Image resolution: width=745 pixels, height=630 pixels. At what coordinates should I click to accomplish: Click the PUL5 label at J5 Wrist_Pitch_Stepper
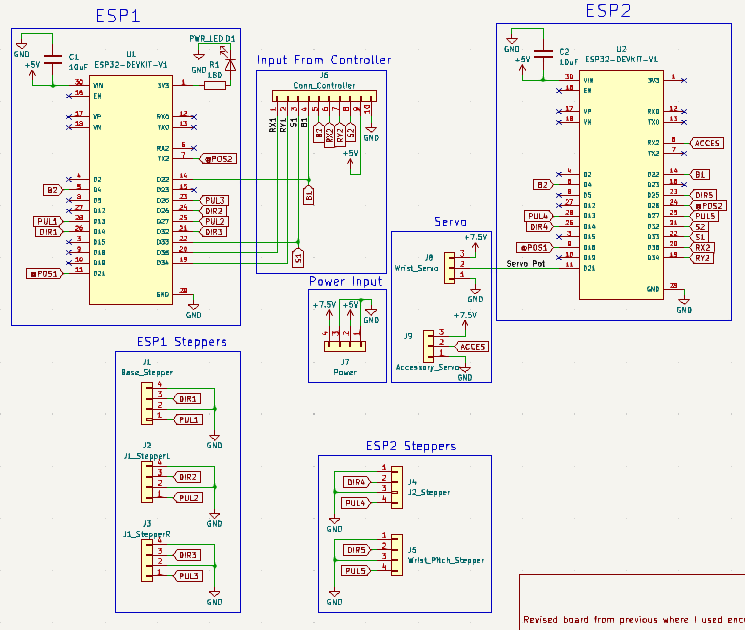tap(355, 571)
